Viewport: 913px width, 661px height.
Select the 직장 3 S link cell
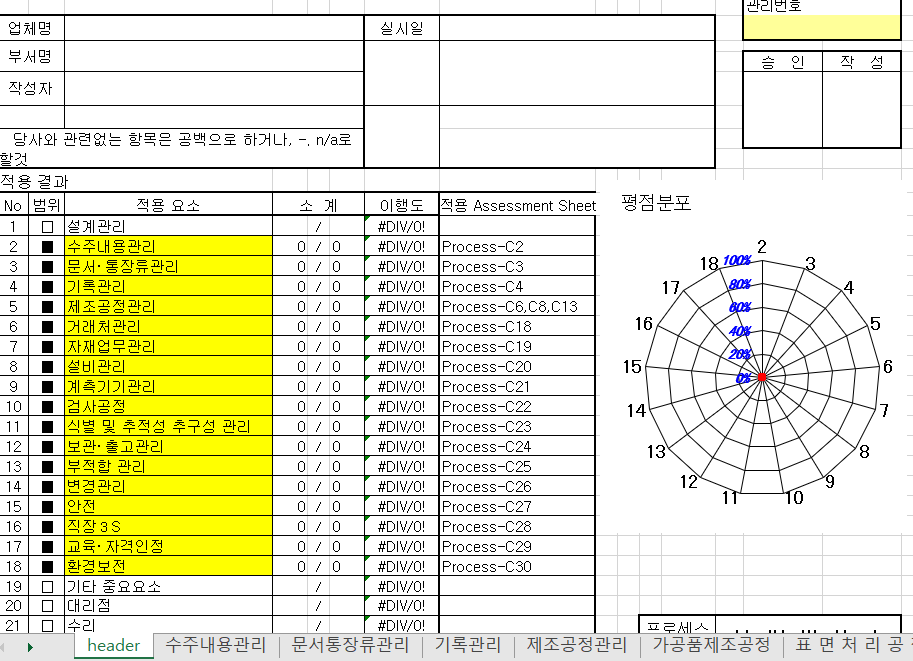[x=168, y=526]
